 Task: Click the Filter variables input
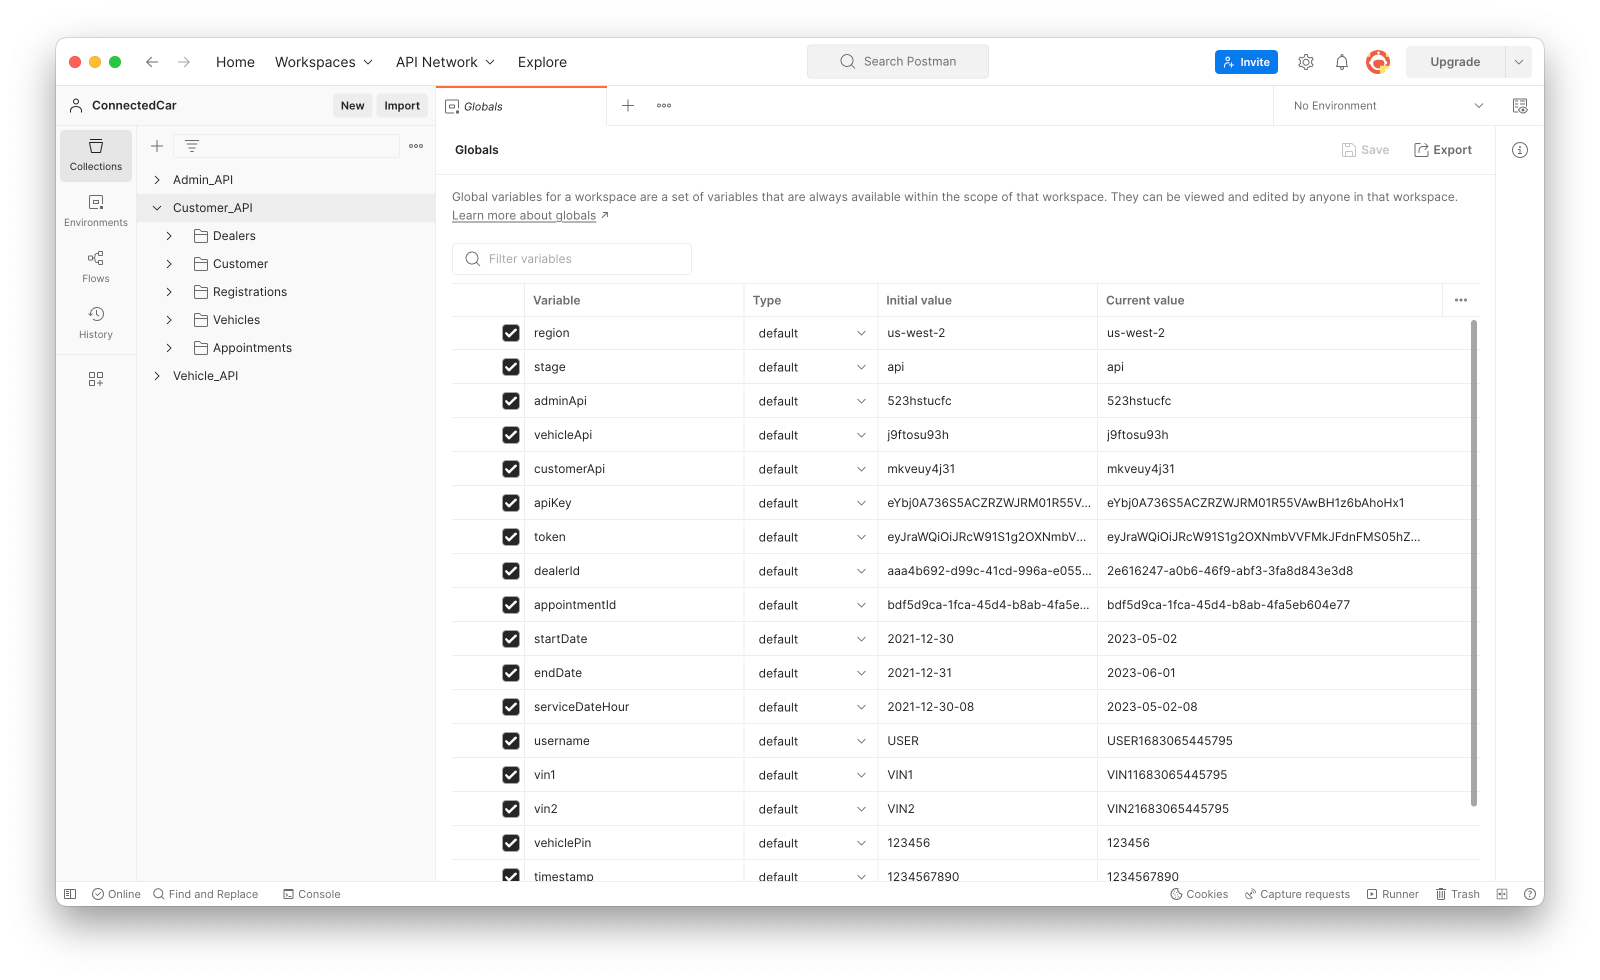(572, 259)
